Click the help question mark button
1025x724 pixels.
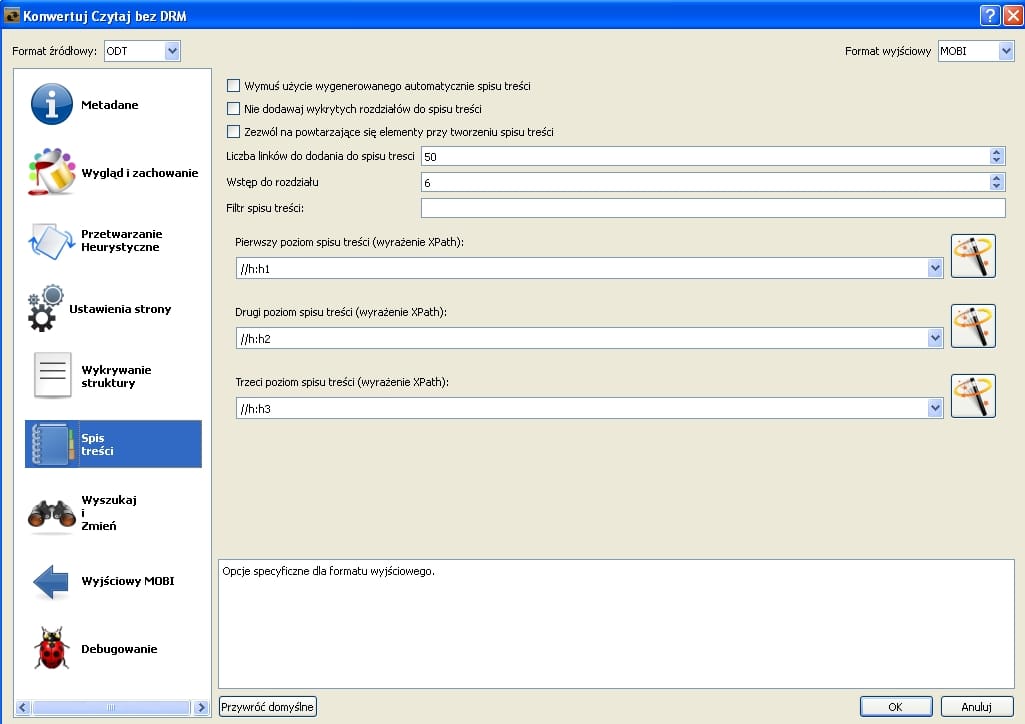coord(990,15)
